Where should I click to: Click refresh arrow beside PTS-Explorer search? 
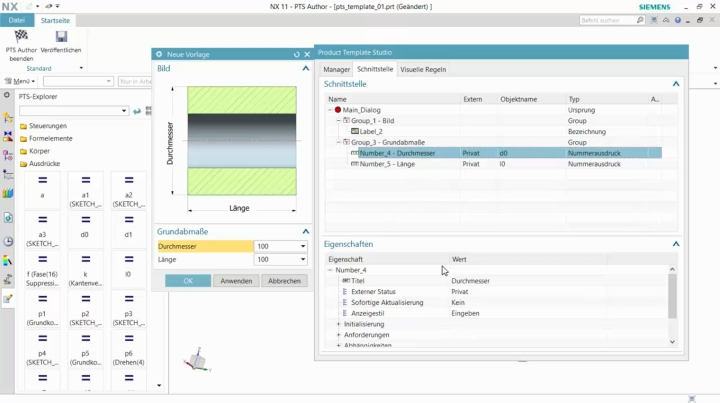(x=137, y=111)
